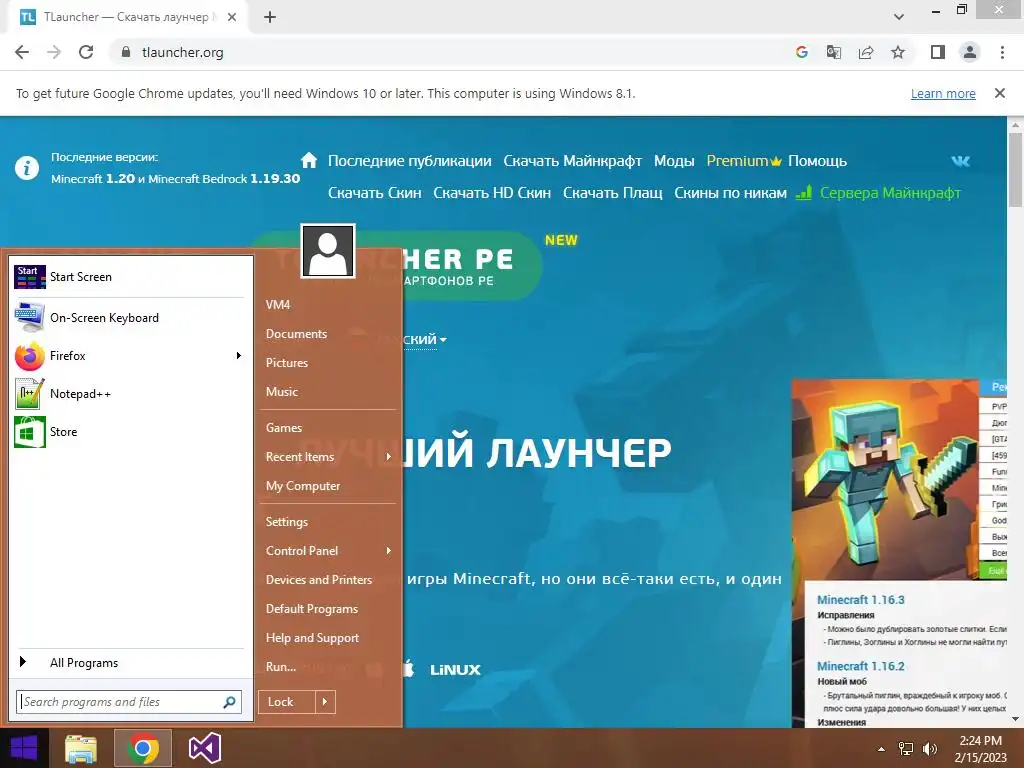Close the TLauncher tab
This screenshot has height=768, width=1024.
point(232,18)
